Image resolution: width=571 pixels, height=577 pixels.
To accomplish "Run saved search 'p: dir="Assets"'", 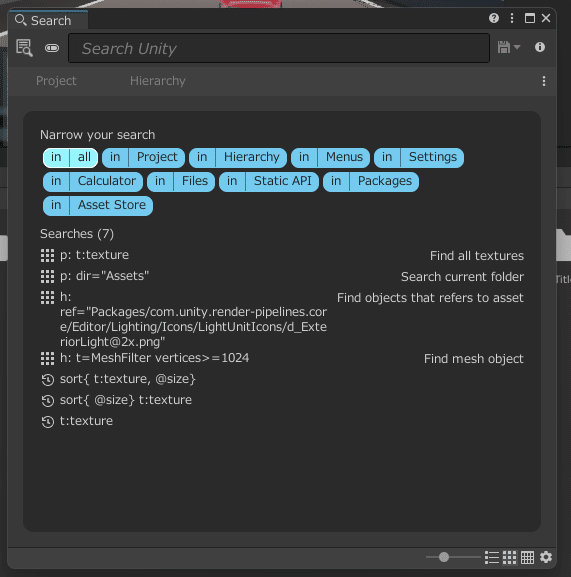I will tap(104, 276).
